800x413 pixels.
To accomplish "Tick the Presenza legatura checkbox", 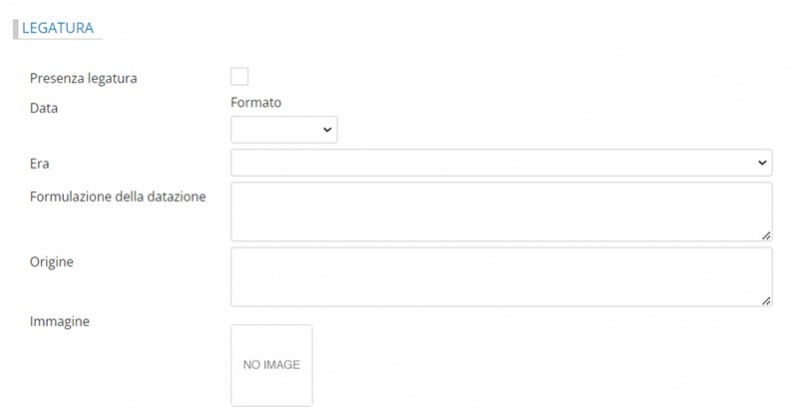I will tap(240, 77).
